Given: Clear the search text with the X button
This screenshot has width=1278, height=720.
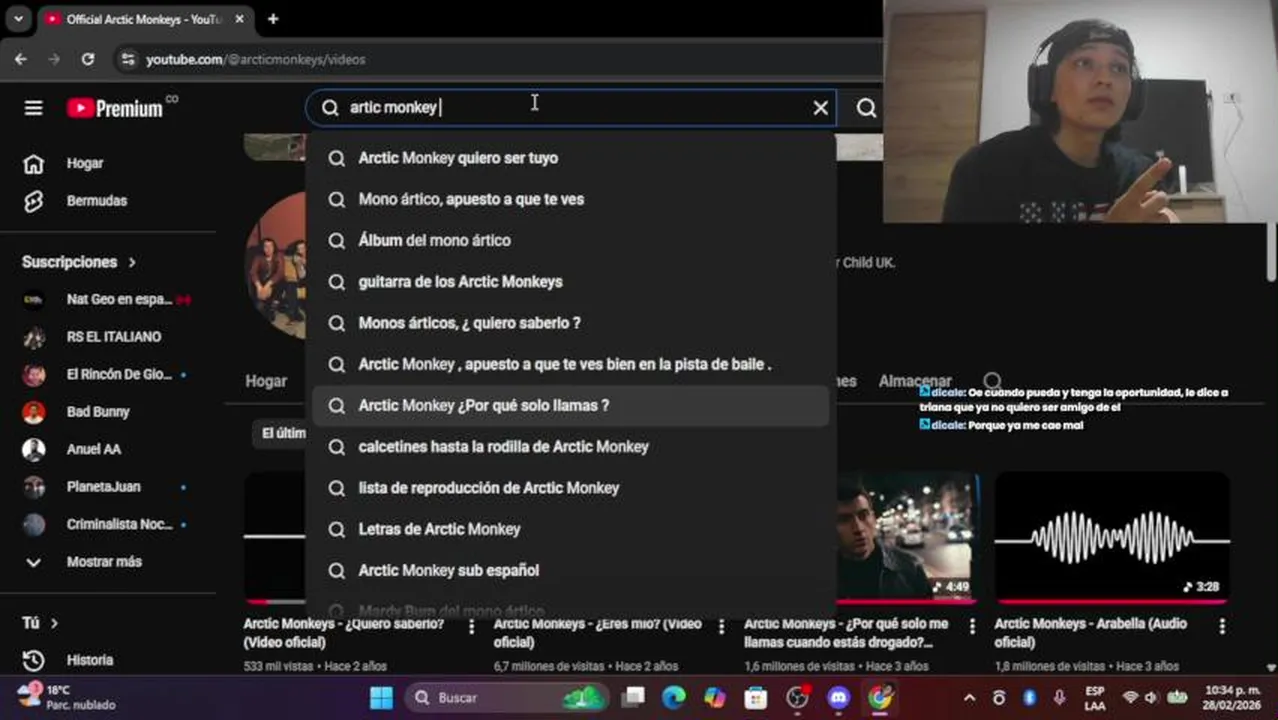Looking at the screenshot, I should click(x=820, y=107).
